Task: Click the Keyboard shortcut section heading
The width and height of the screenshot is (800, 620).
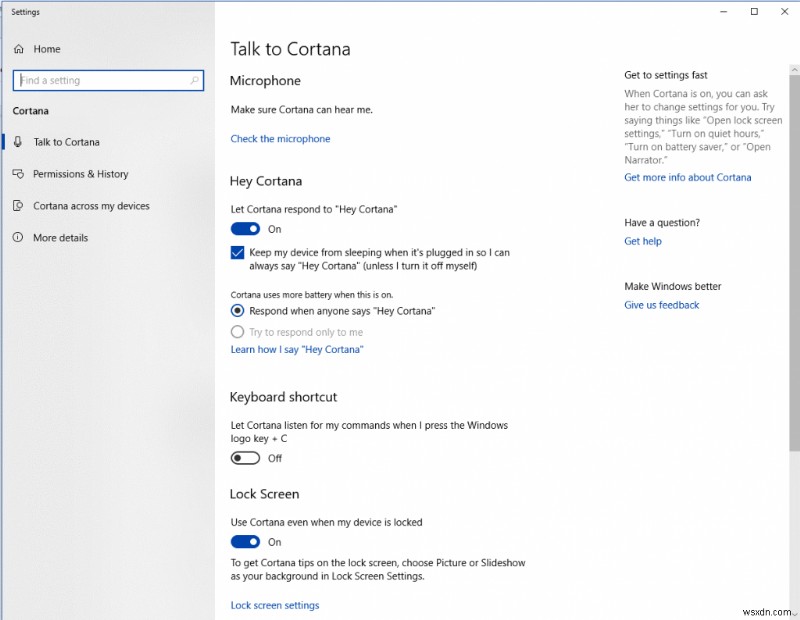Action: tap(284, 397)
